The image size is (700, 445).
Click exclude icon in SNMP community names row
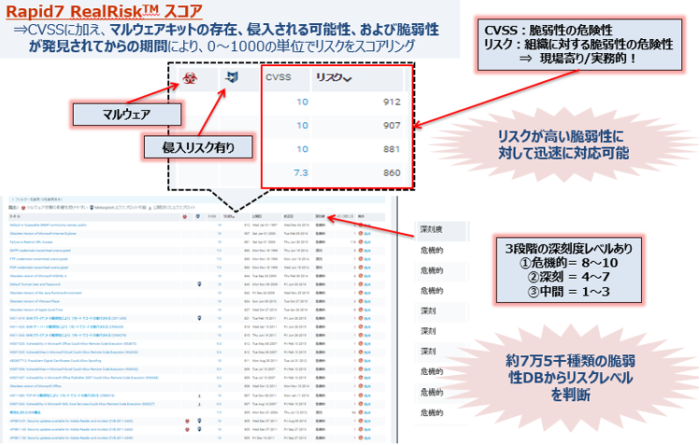click(361, 225)
